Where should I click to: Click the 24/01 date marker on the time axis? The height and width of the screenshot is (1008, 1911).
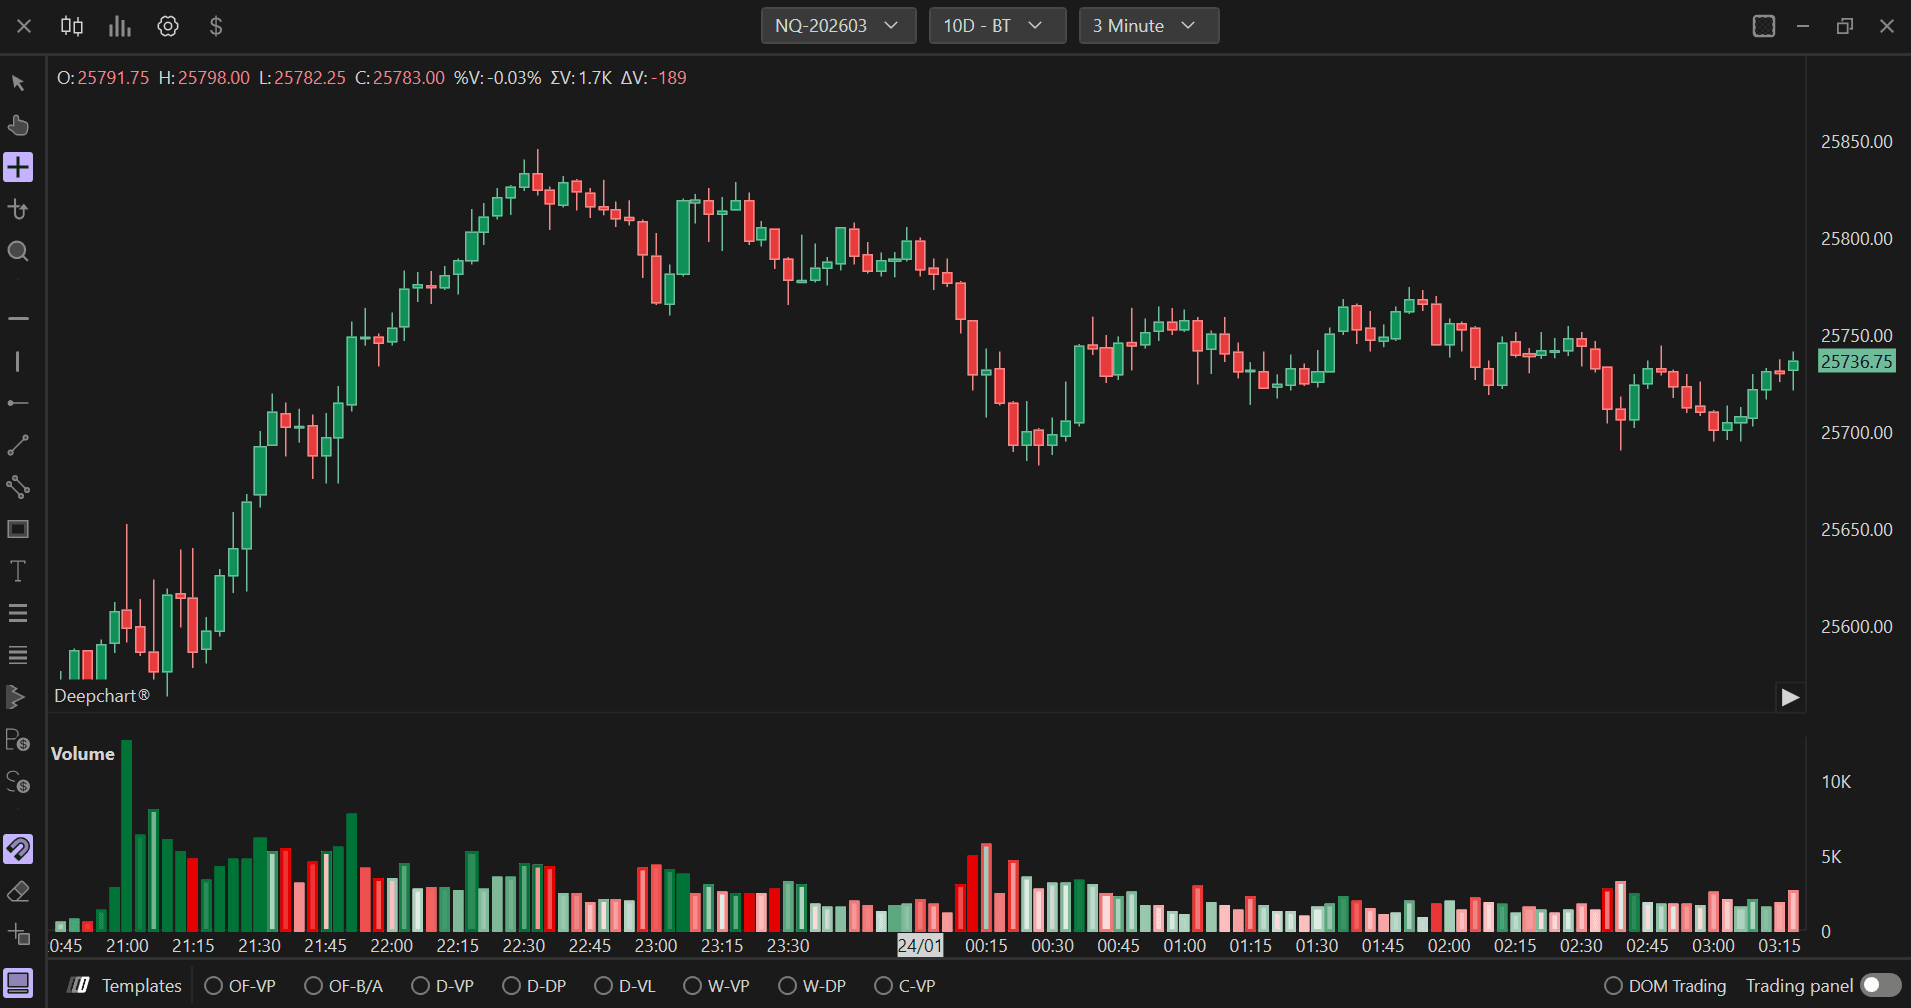coord(920,945)
